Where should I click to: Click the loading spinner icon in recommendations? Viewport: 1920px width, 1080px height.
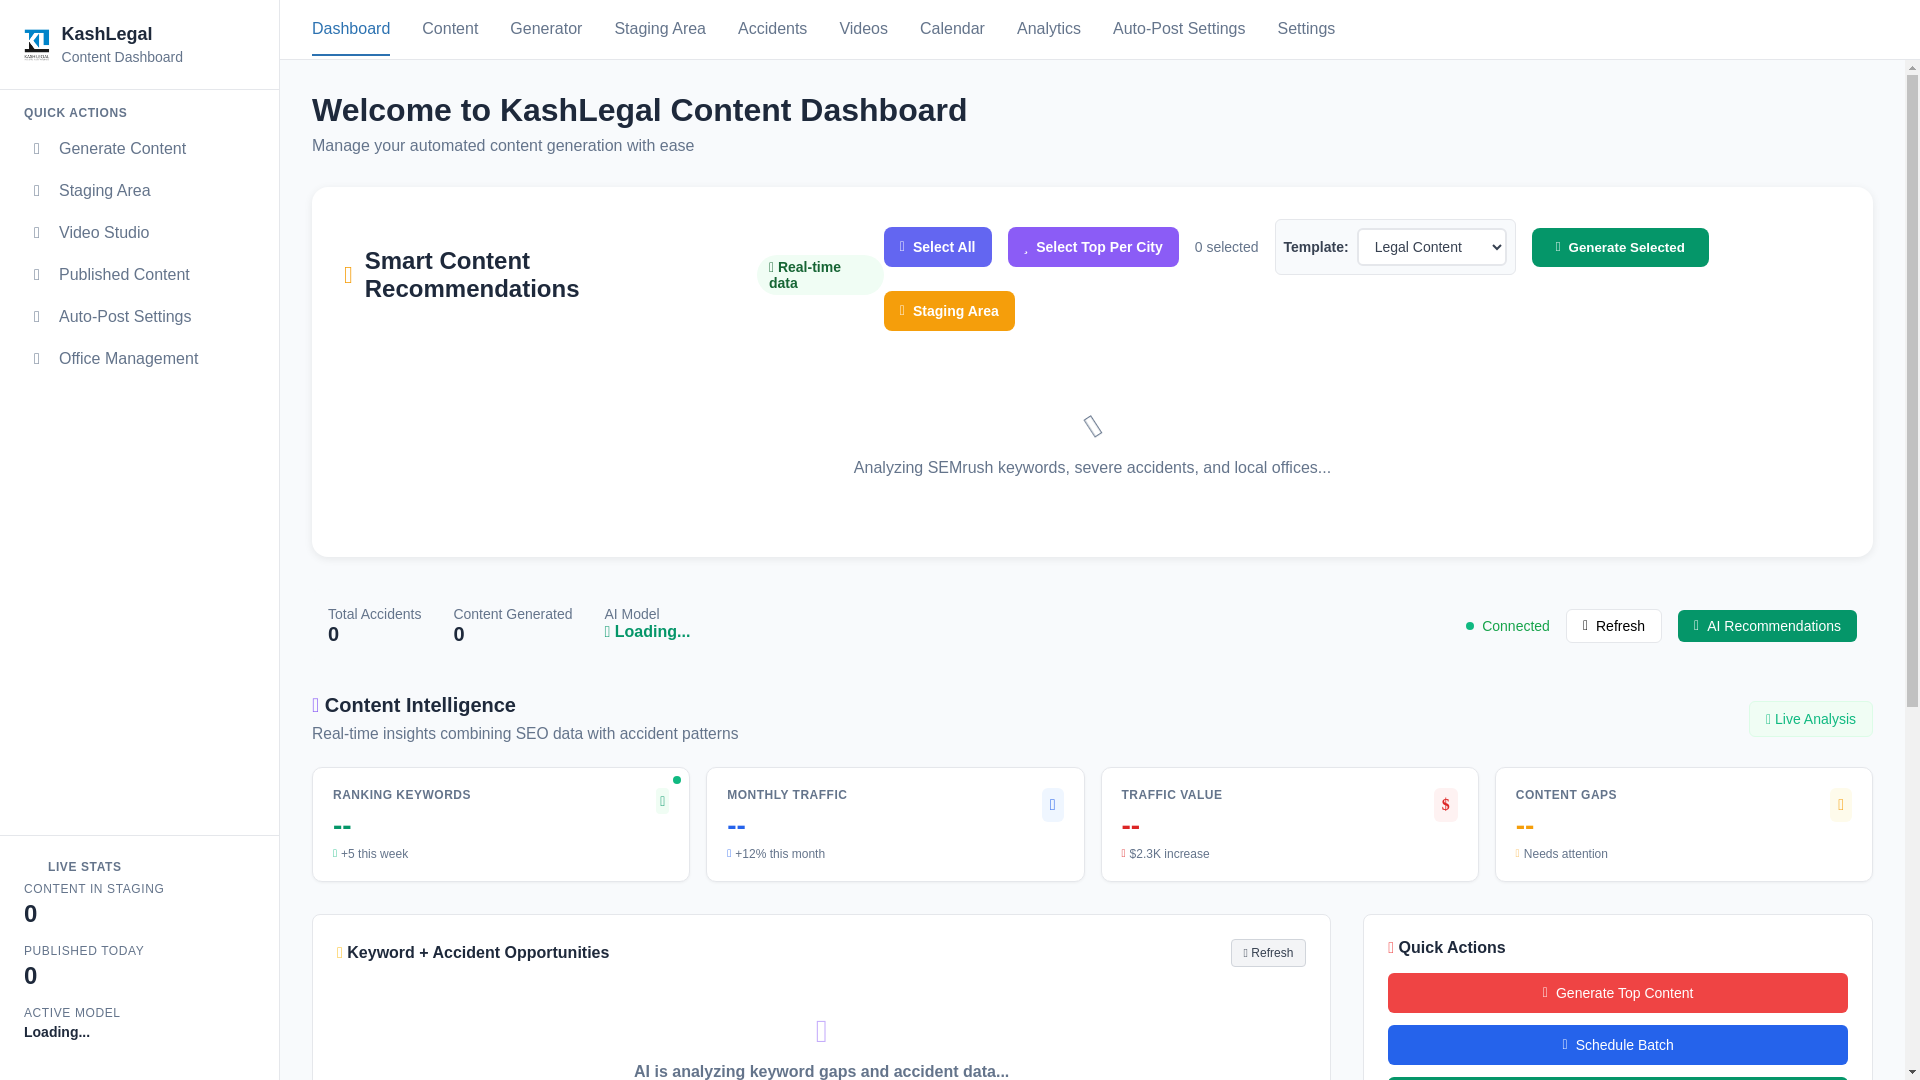click(x=1092, y=427)
